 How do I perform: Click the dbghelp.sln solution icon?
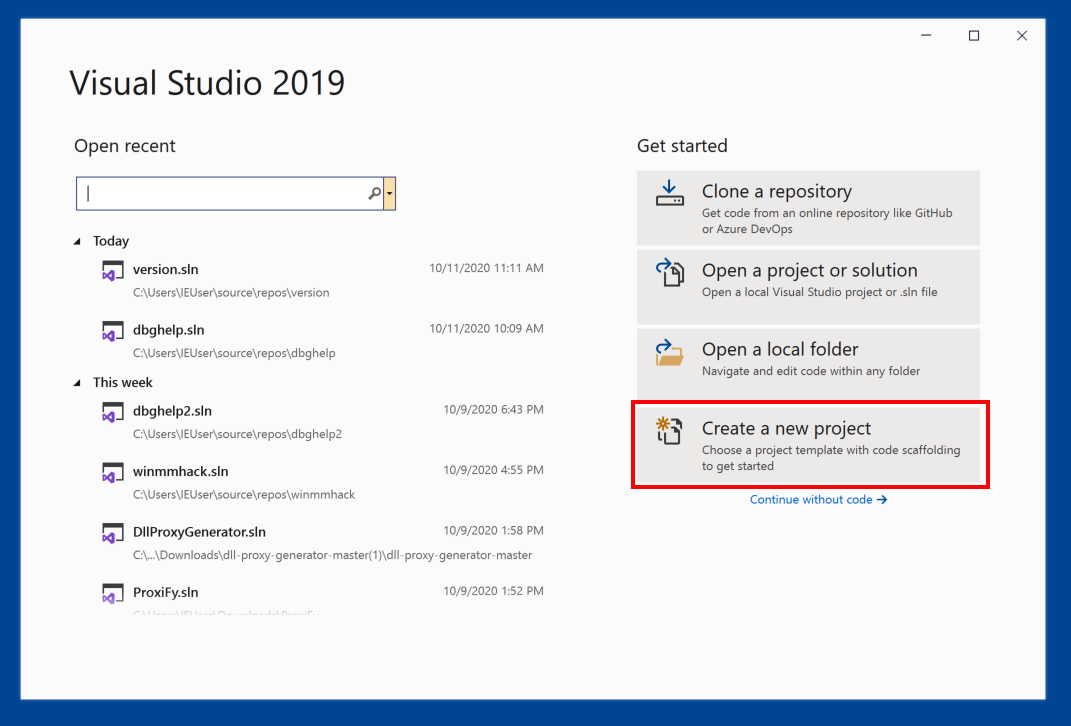click(x=113, y=331)
